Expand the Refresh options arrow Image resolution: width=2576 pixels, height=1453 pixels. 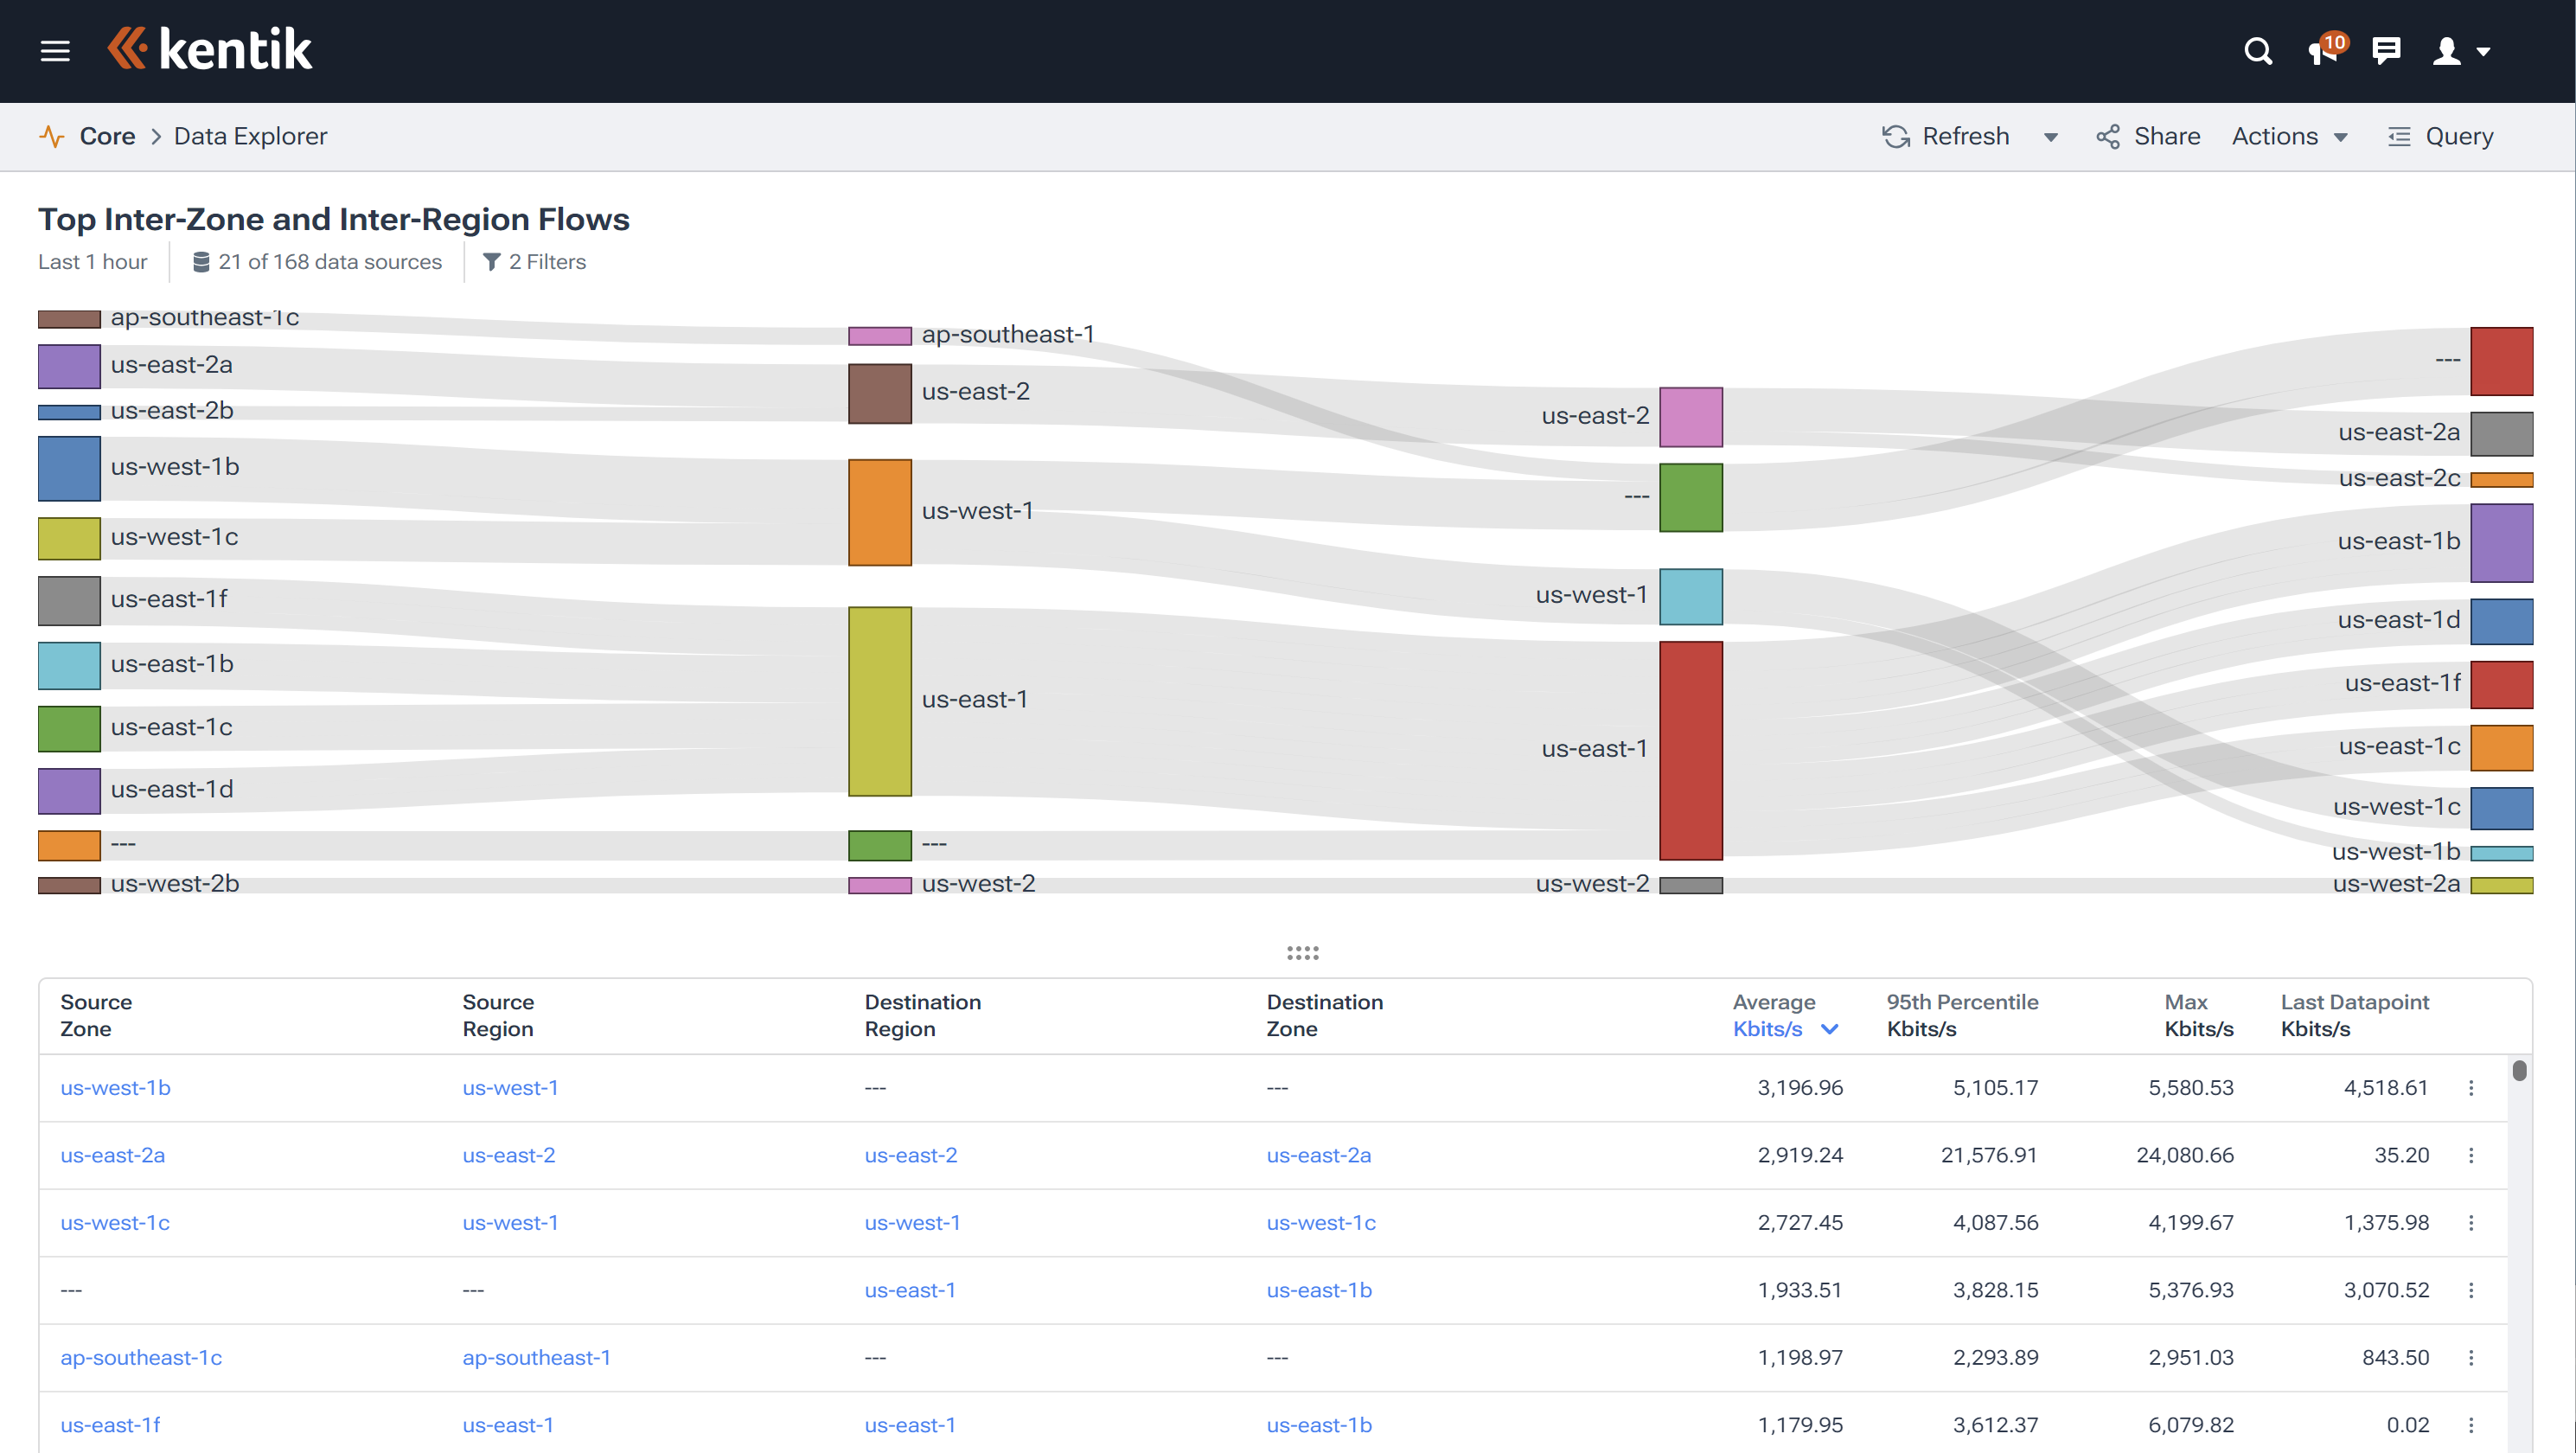click(2051, 138)
